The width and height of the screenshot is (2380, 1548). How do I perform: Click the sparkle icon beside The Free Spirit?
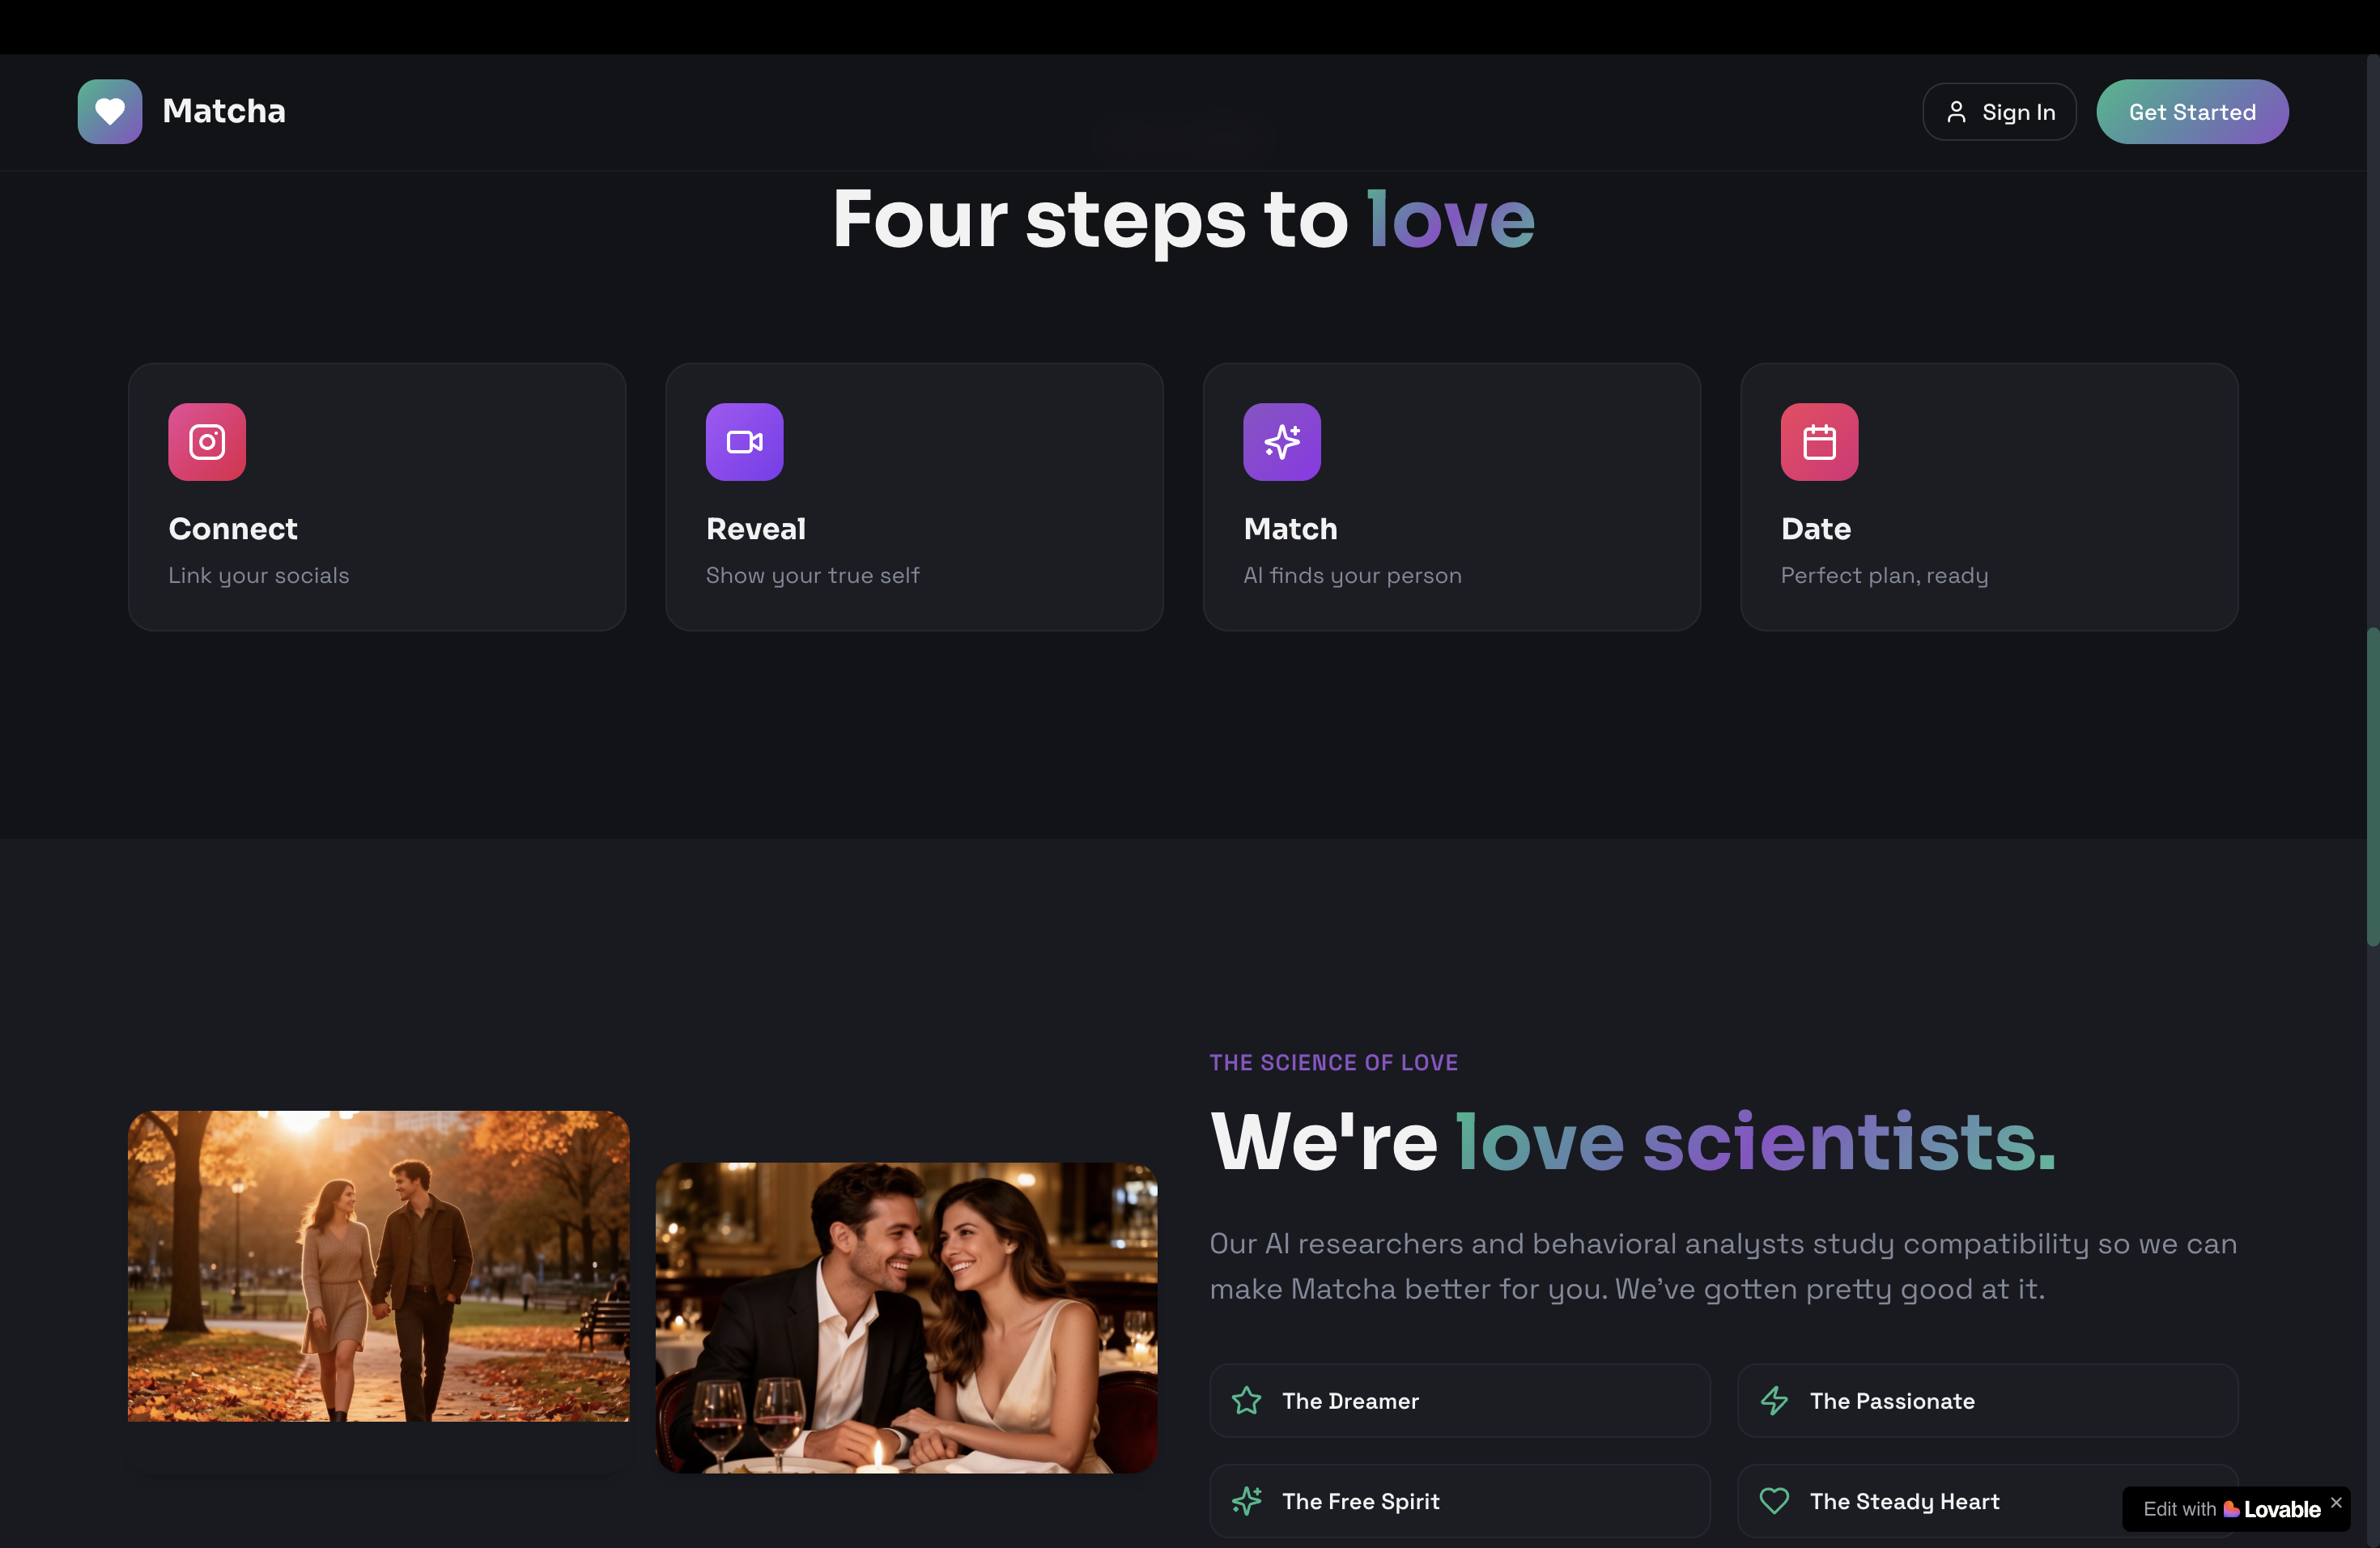point(1246,1500)
